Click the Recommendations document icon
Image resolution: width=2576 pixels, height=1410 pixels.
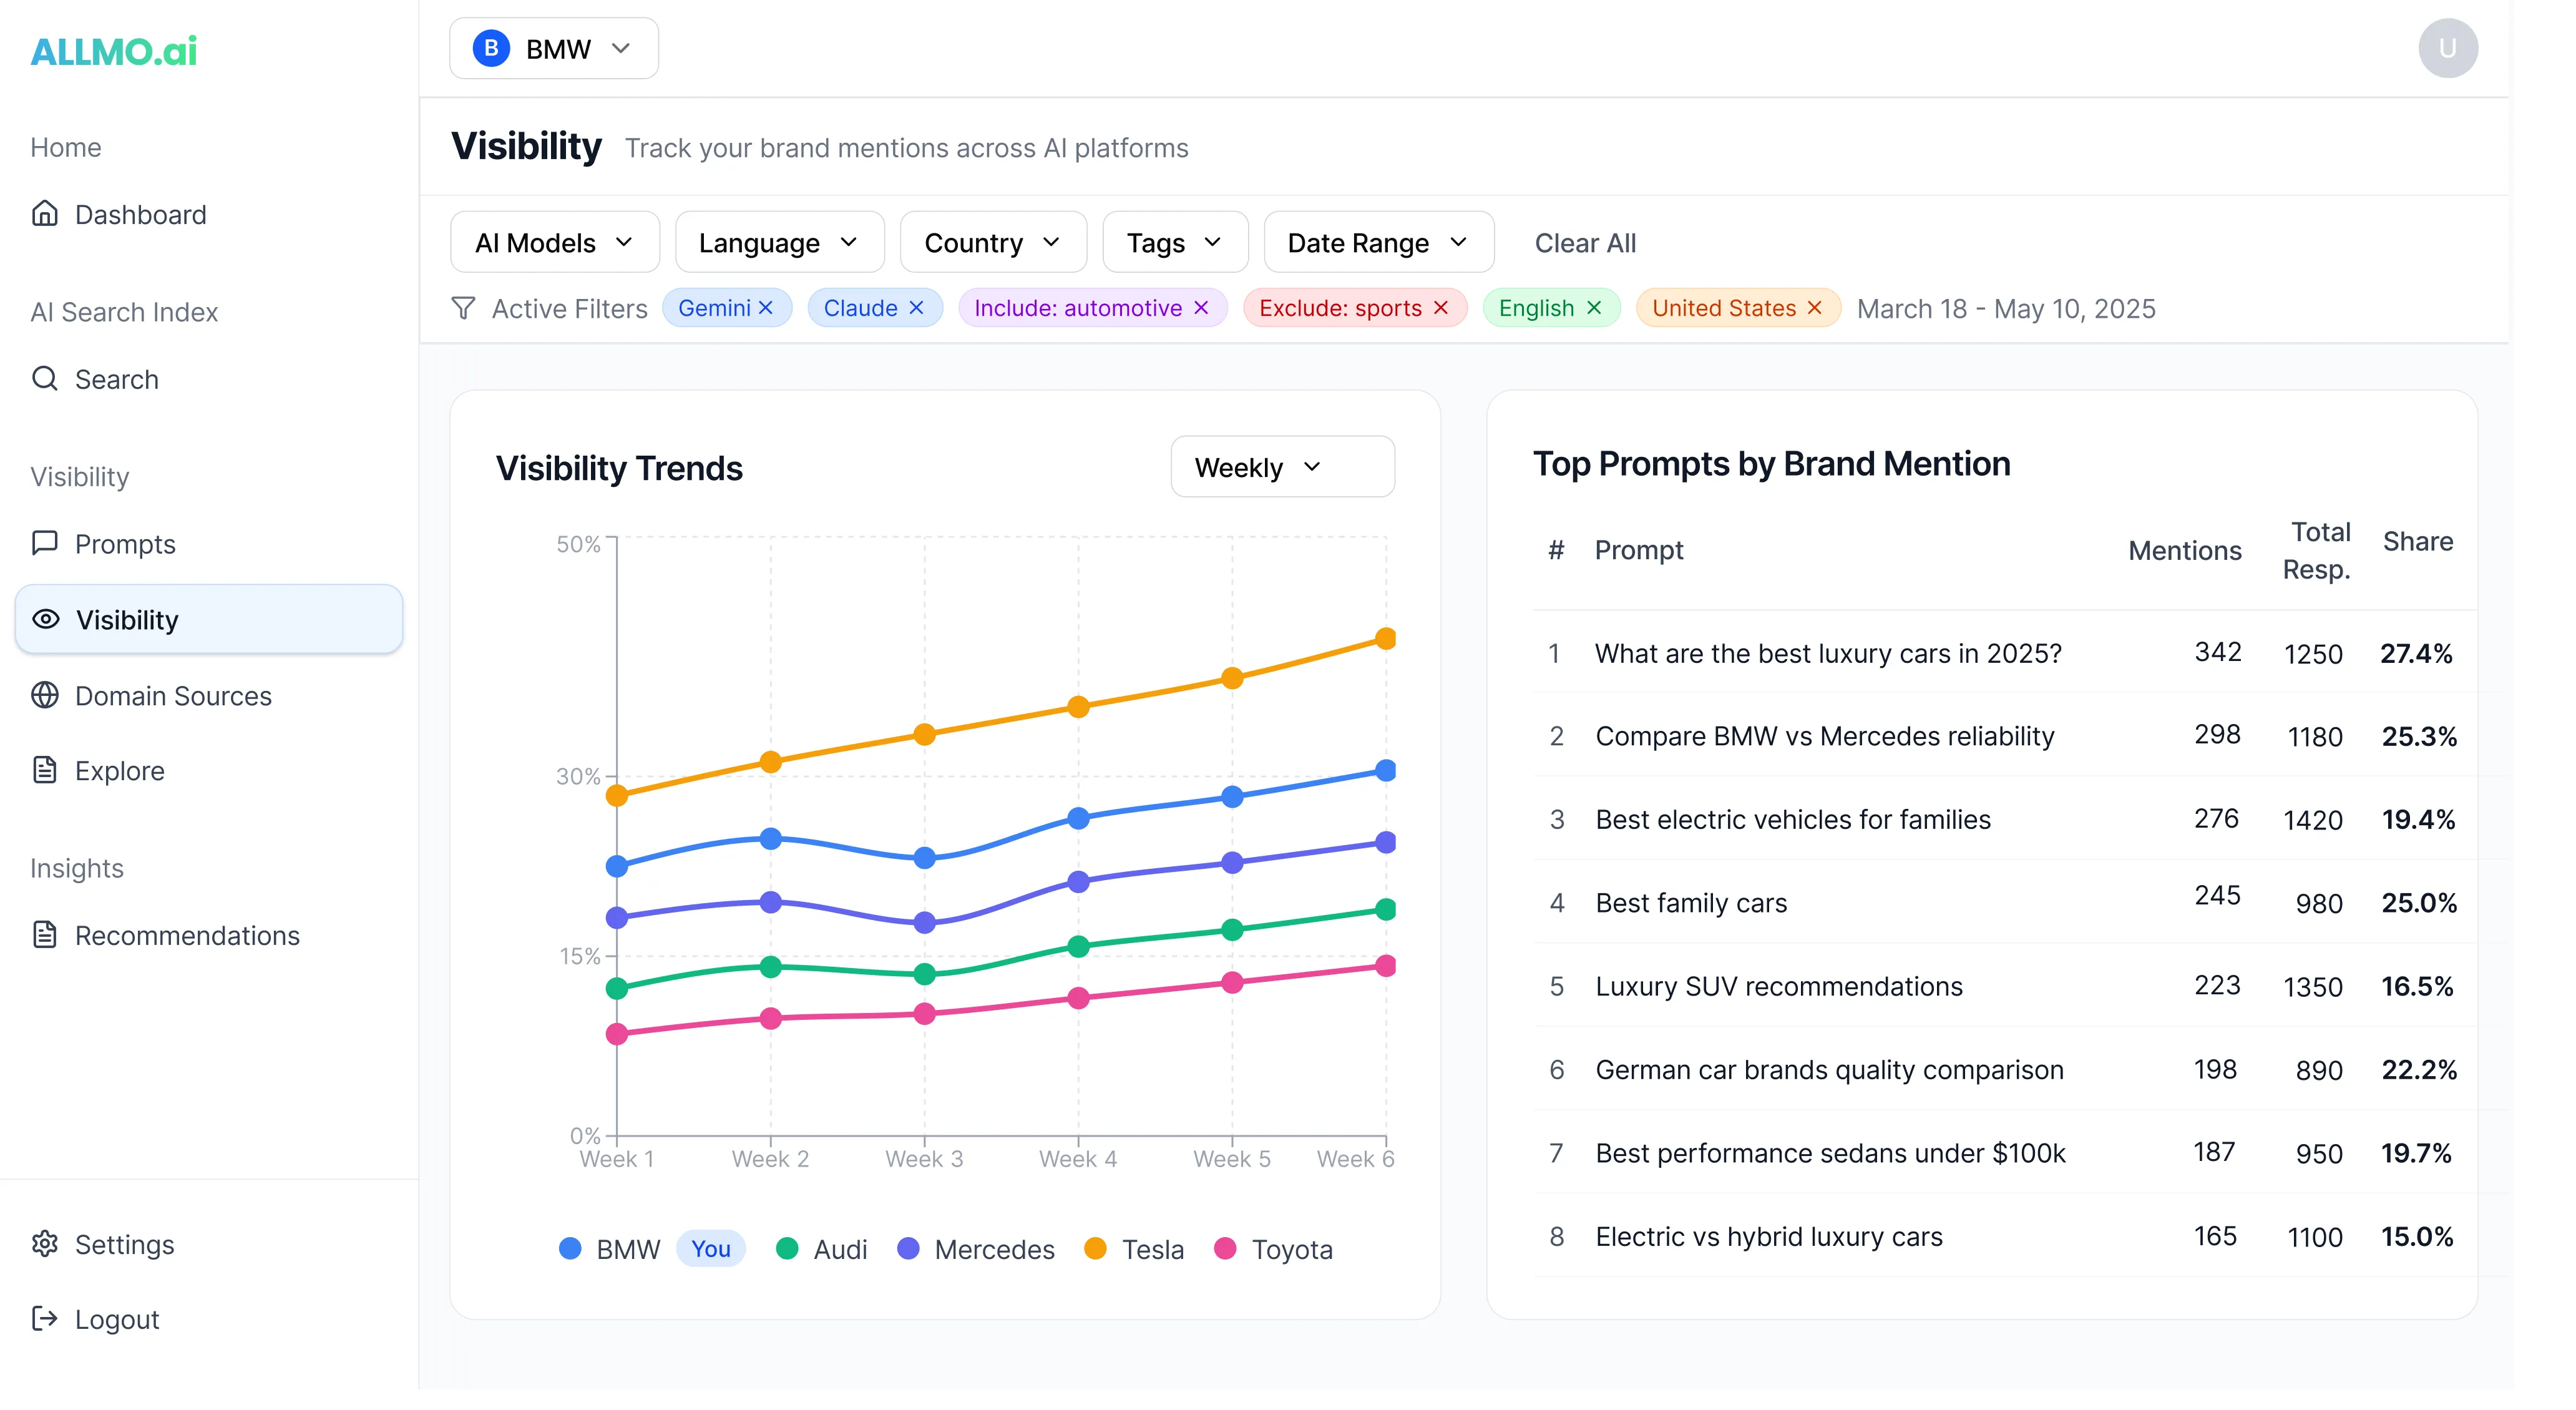[45, 935]
